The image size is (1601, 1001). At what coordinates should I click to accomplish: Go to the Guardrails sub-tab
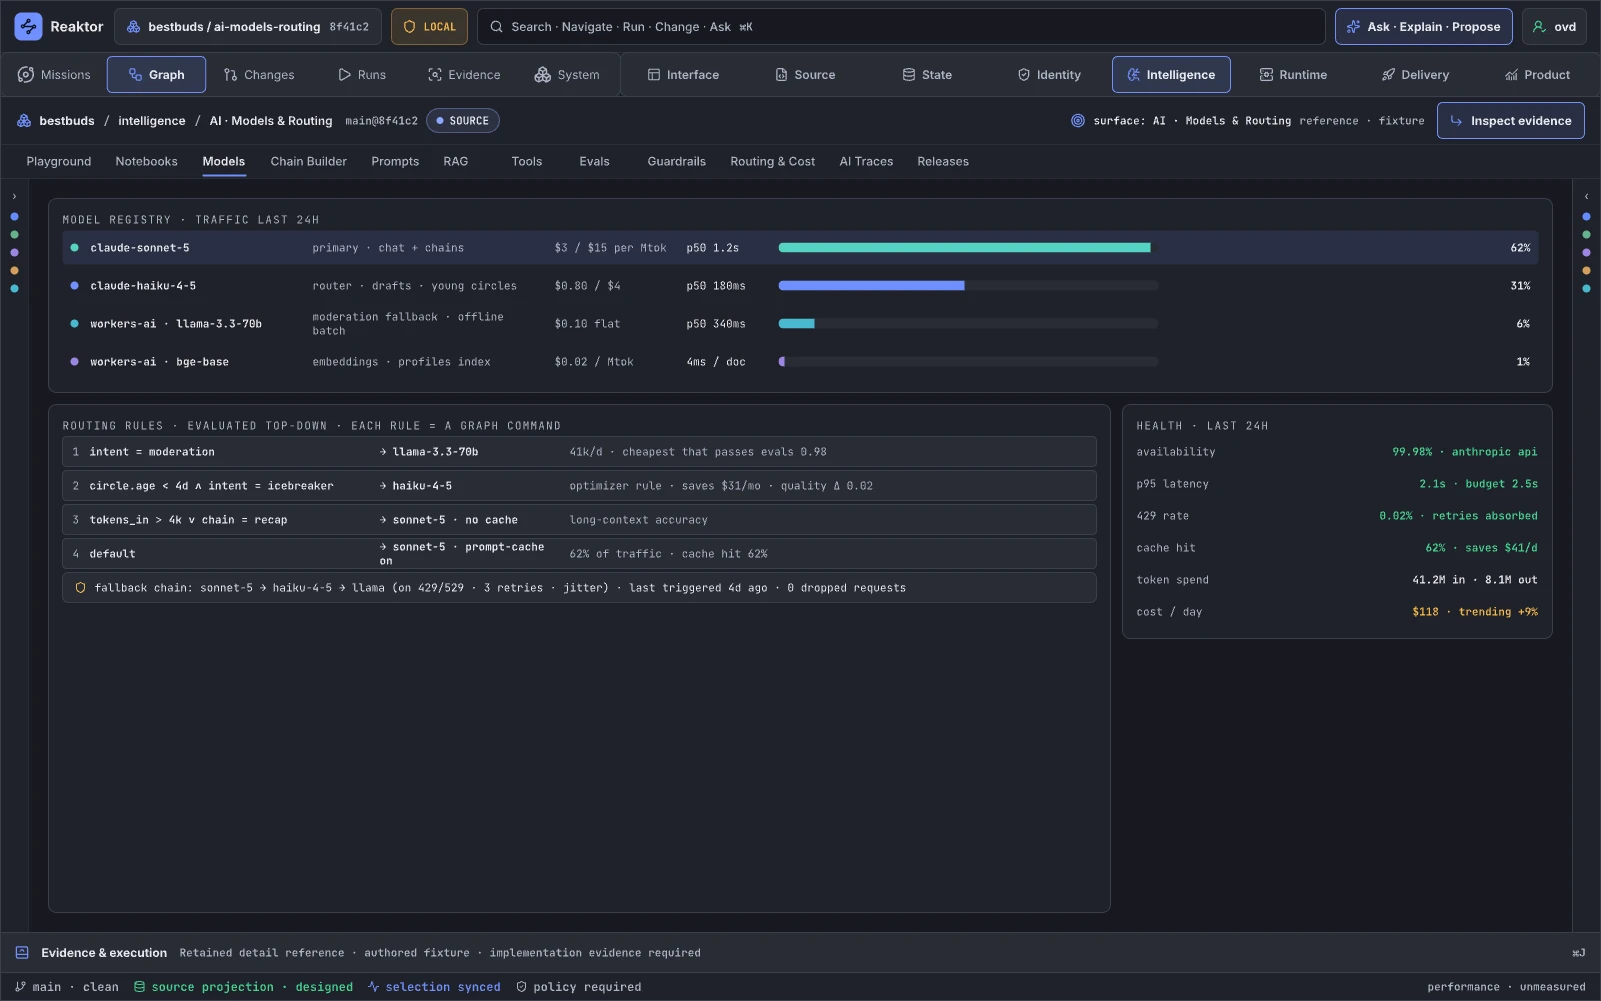coord(676,161)
